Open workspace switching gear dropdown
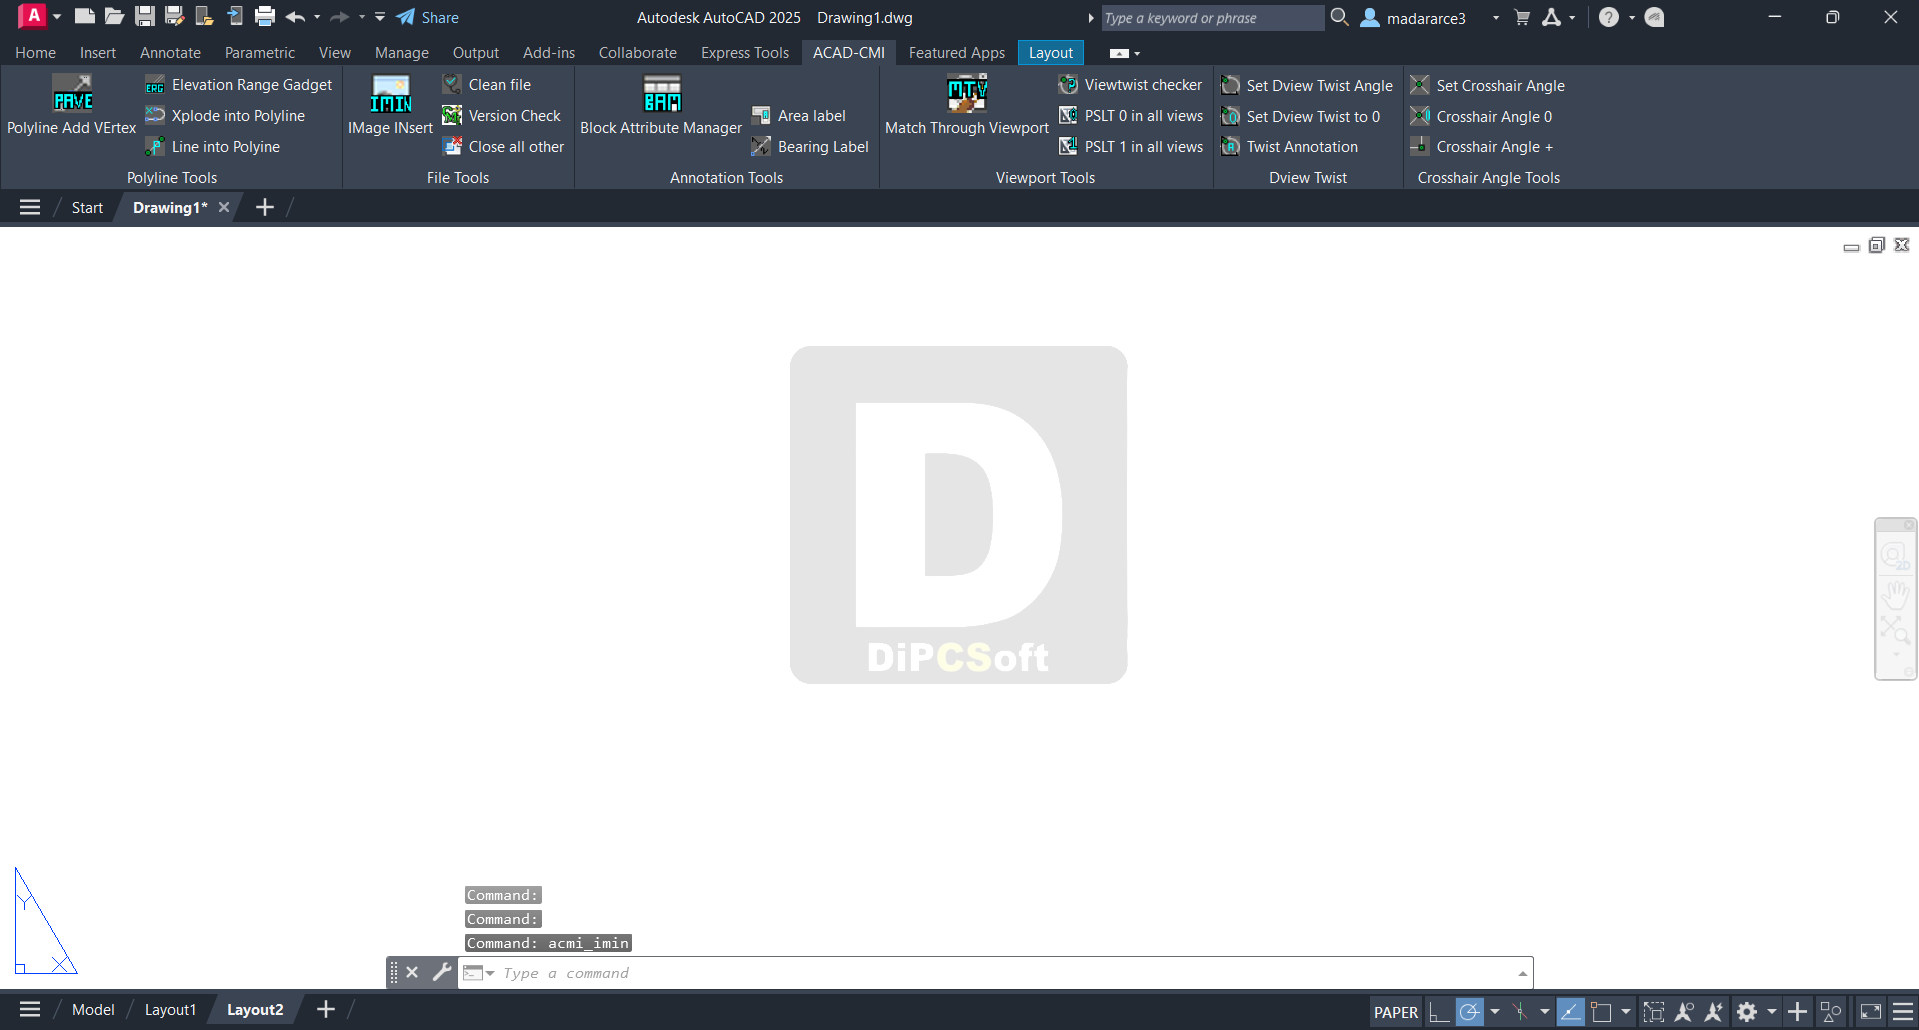1919x1030 pixels. click(x=1772, y=1012)
